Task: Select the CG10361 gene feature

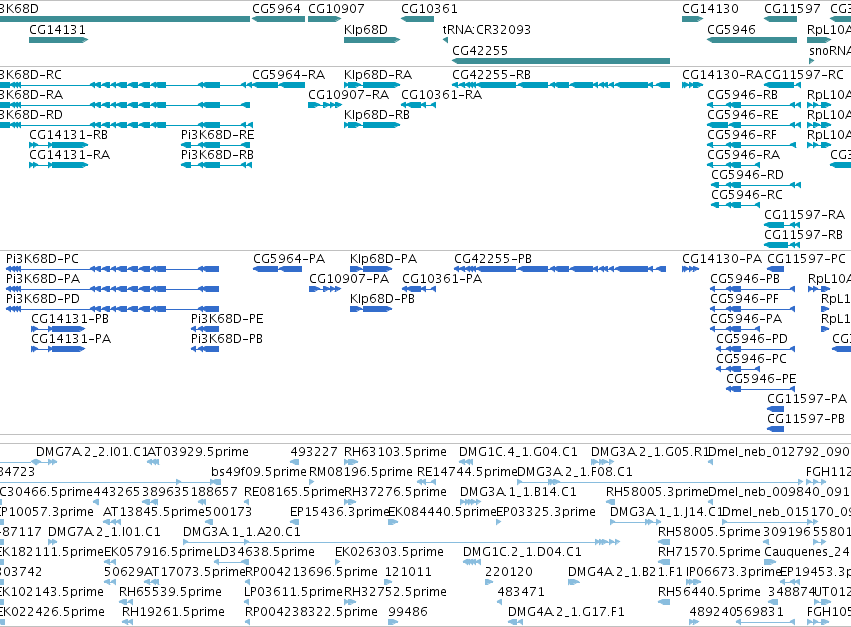Action: pos(417,19)
